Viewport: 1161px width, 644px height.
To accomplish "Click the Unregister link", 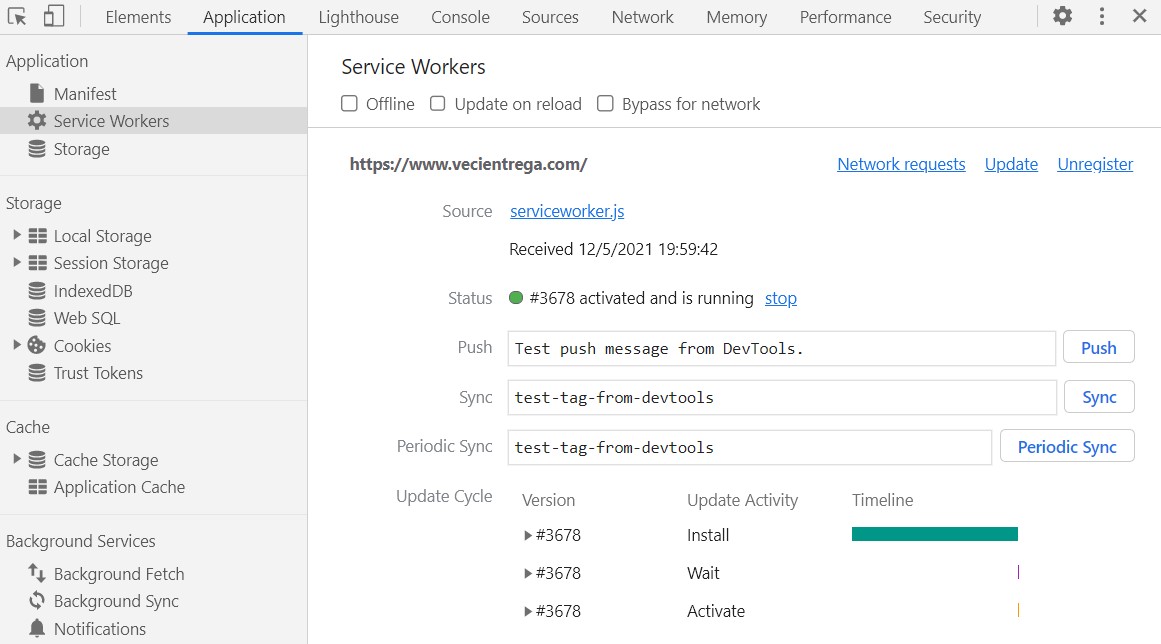I will (1095, 164).
